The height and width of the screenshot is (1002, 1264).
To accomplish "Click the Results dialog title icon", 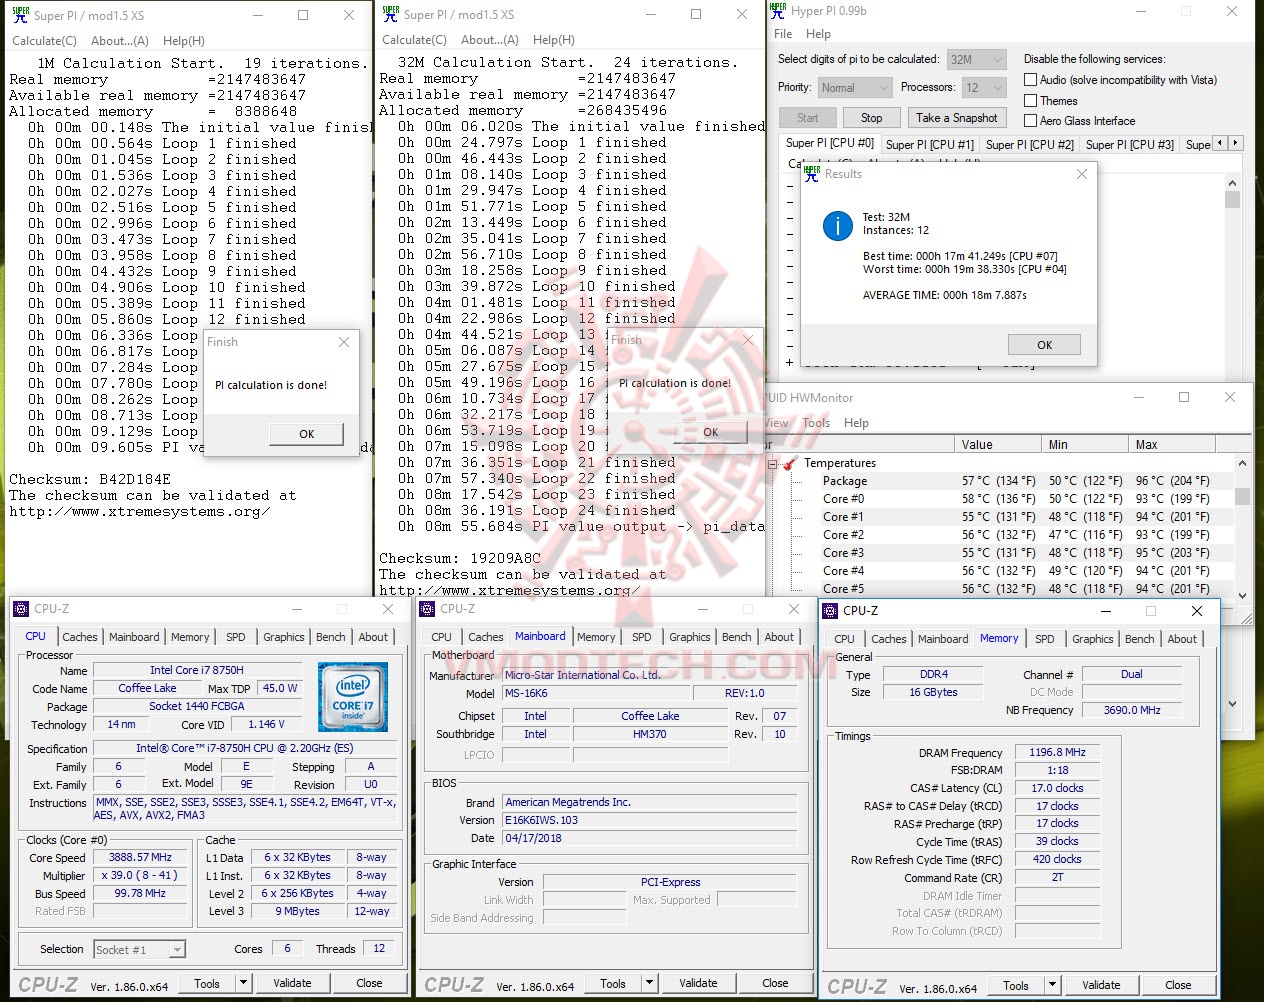I will tap(812, 174).
